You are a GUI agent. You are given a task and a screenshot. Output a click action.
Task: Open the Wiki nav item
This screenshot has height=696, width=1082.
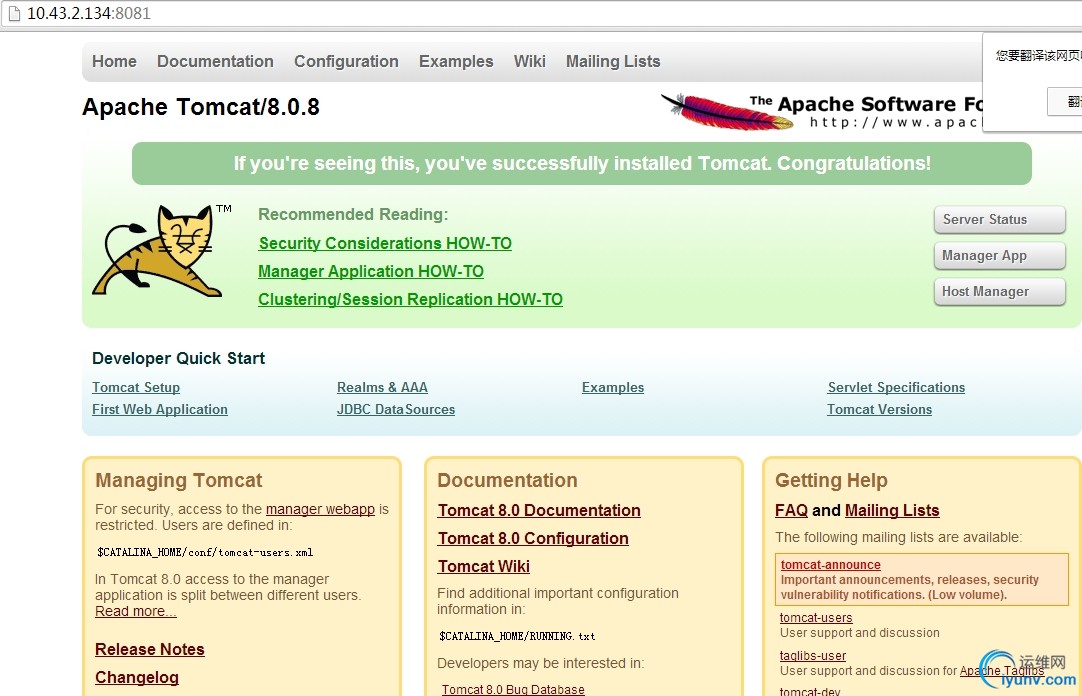[530, 61]
